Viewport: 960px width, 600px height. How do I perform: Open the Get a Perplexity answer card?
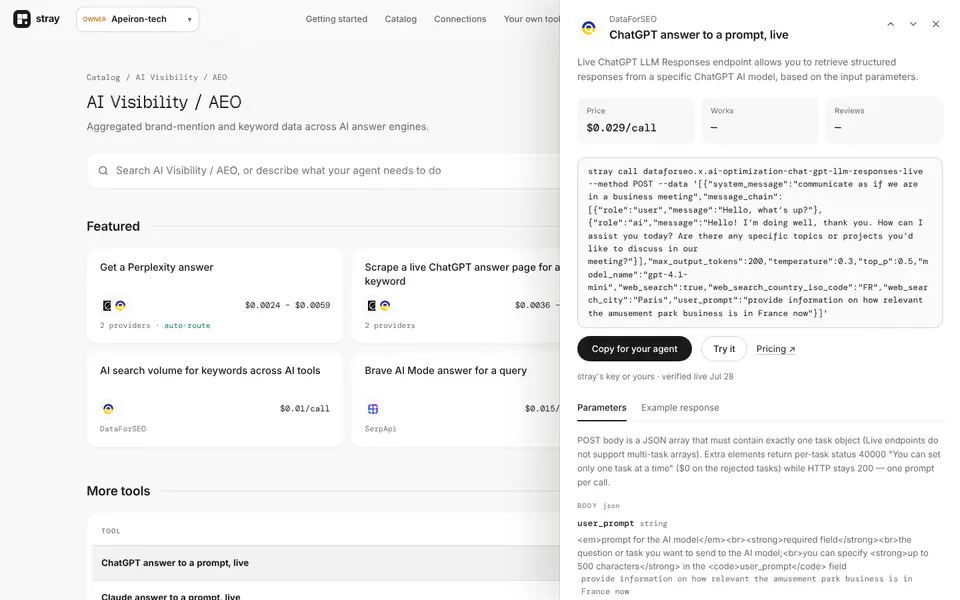point(215,295)
